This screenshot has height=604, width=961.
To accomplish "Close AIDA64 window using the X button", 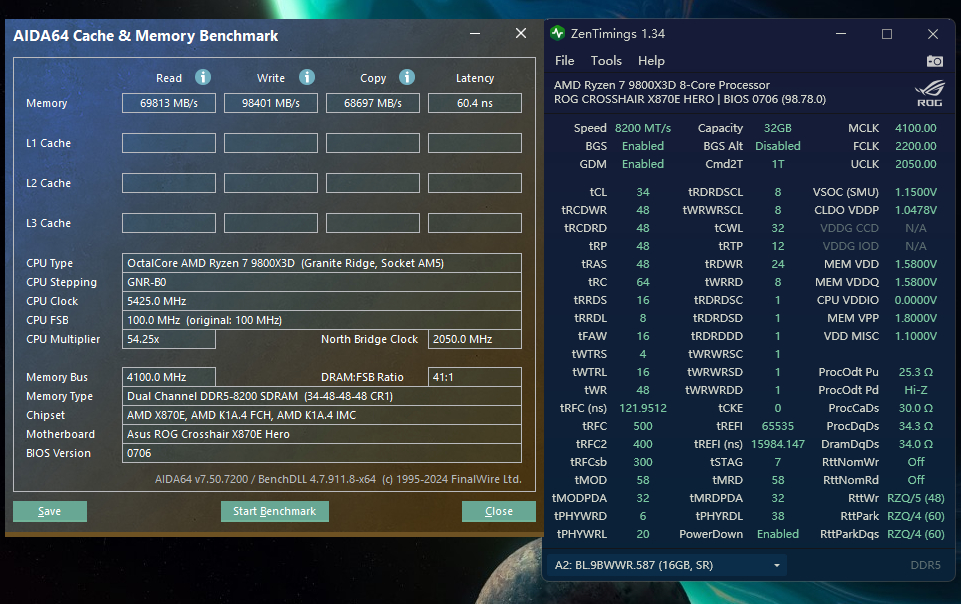I will point(521,34).
